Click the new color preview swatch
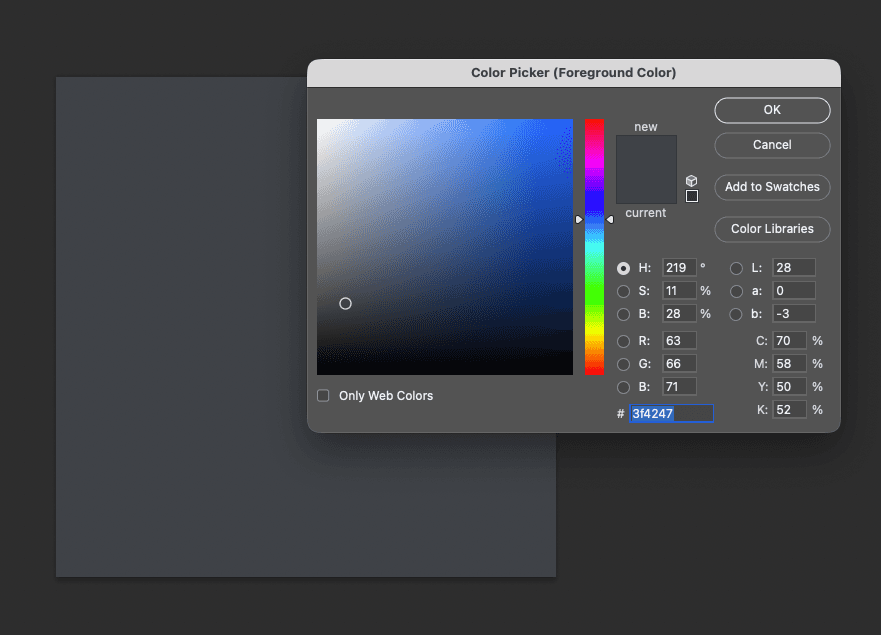 click(646, 152)
